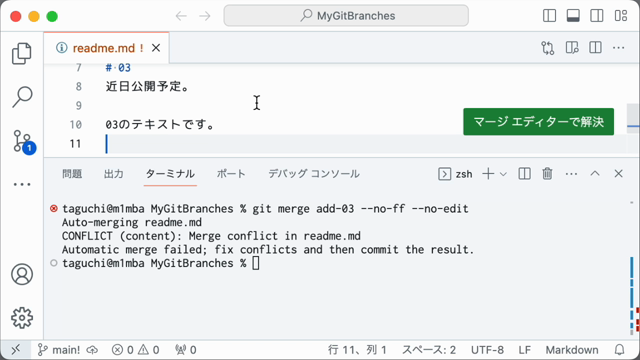Viewport: 640px width, 360px height.
Task: Click the failed command error decoration
Action: [53, 209]
